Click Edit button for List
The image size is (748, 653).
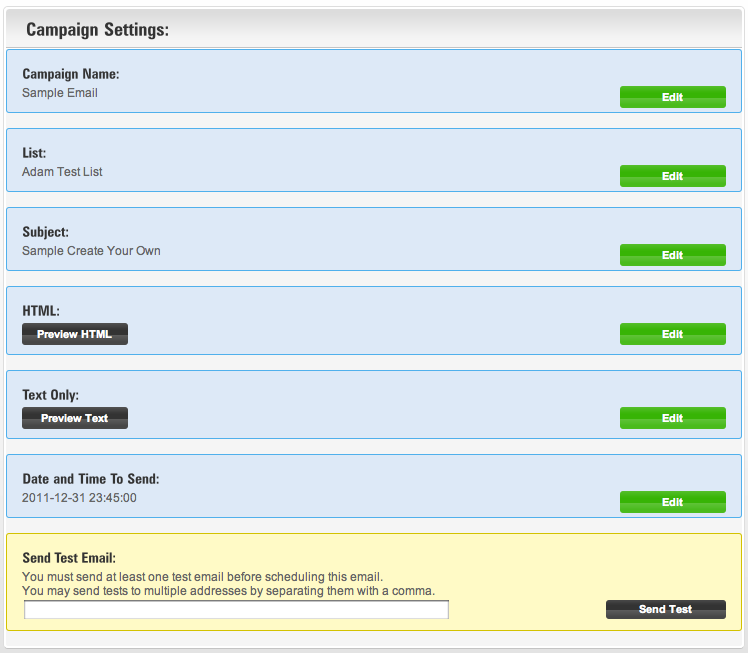tap(673, 176)
